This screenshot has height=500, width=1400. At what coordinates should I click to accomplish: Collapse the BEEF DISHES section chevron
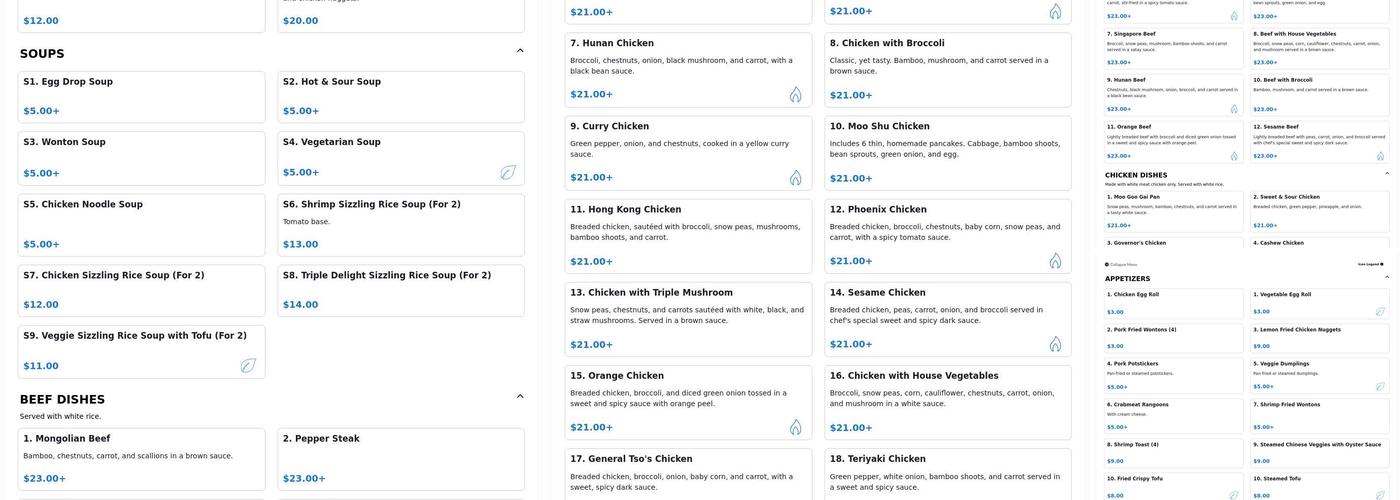point(520,397)
